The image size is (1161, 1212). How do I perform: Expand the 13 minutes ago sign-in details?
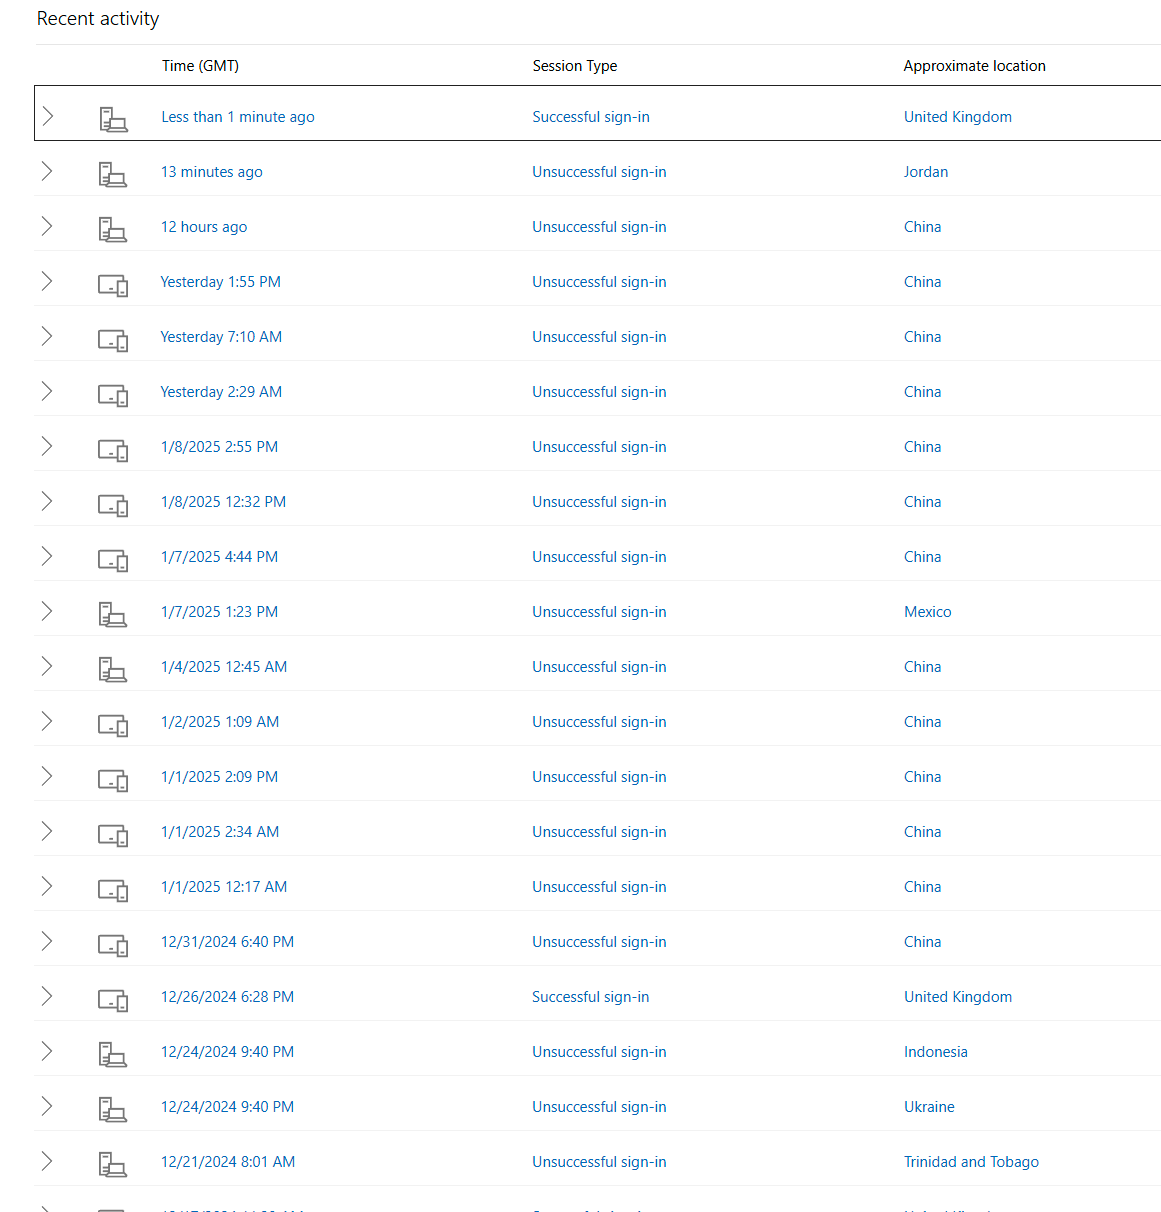(x=47, y=171)
